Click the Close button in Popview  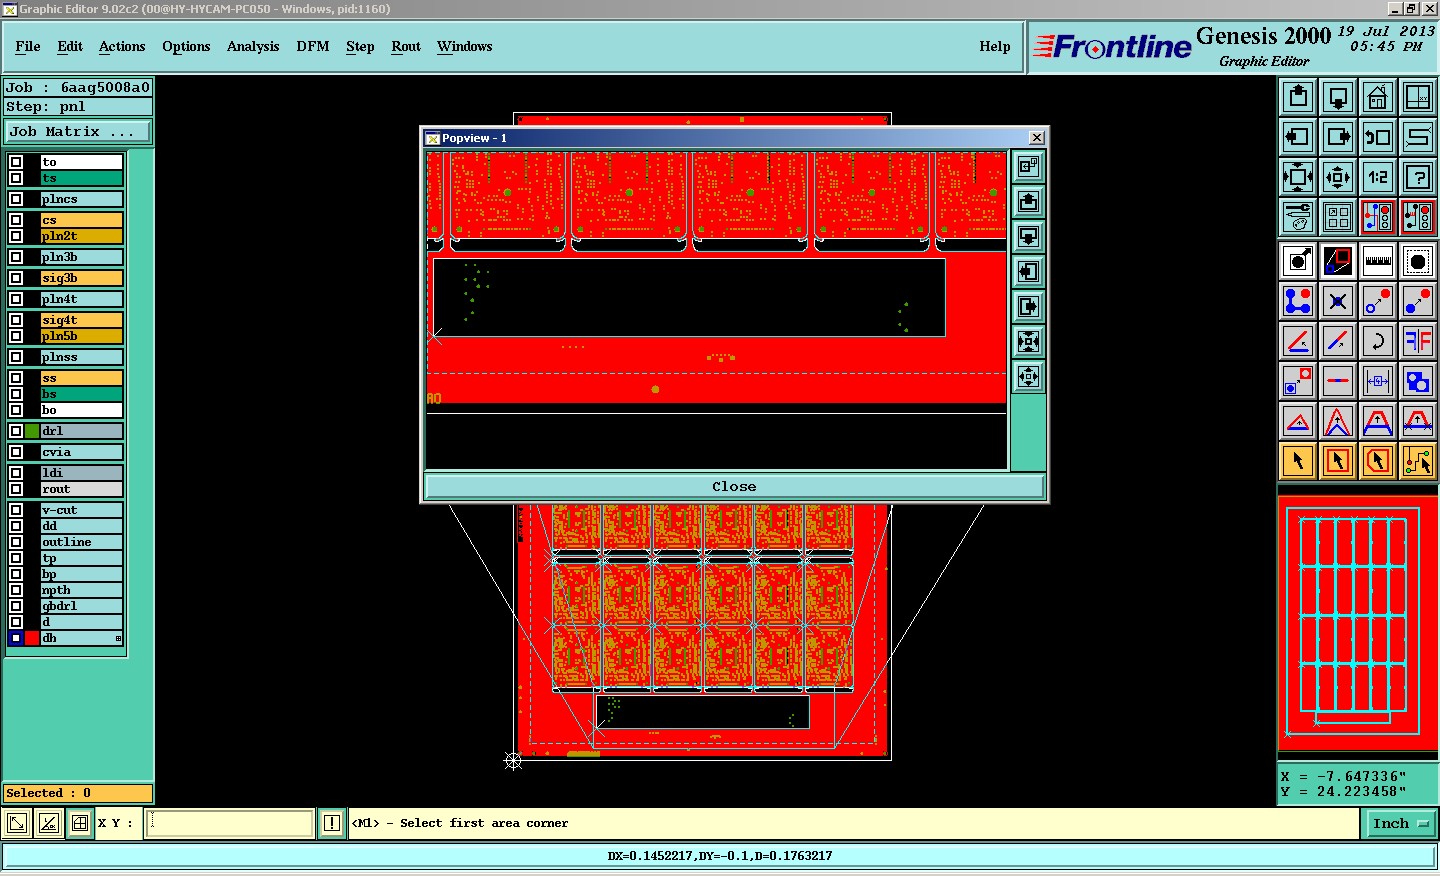click(734, 487)
